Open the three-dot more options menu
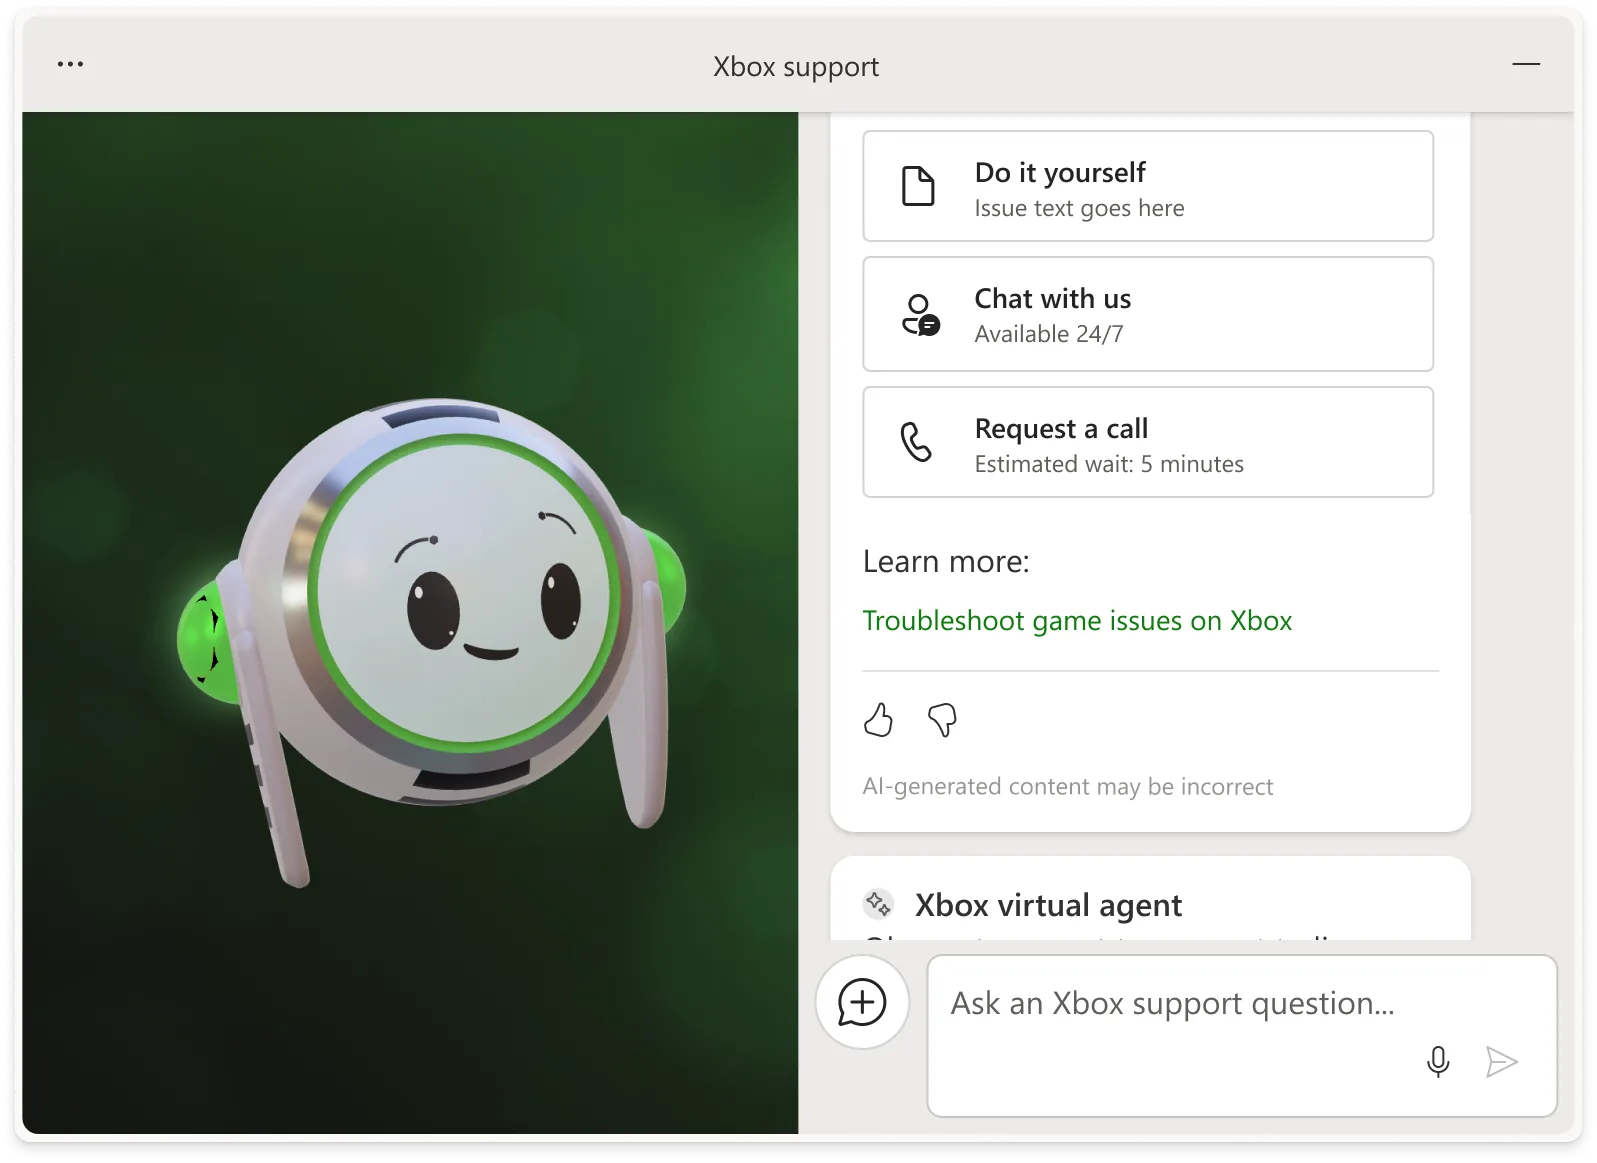Viewport: 1597px width, 1163px height. (x=70, y=65)
